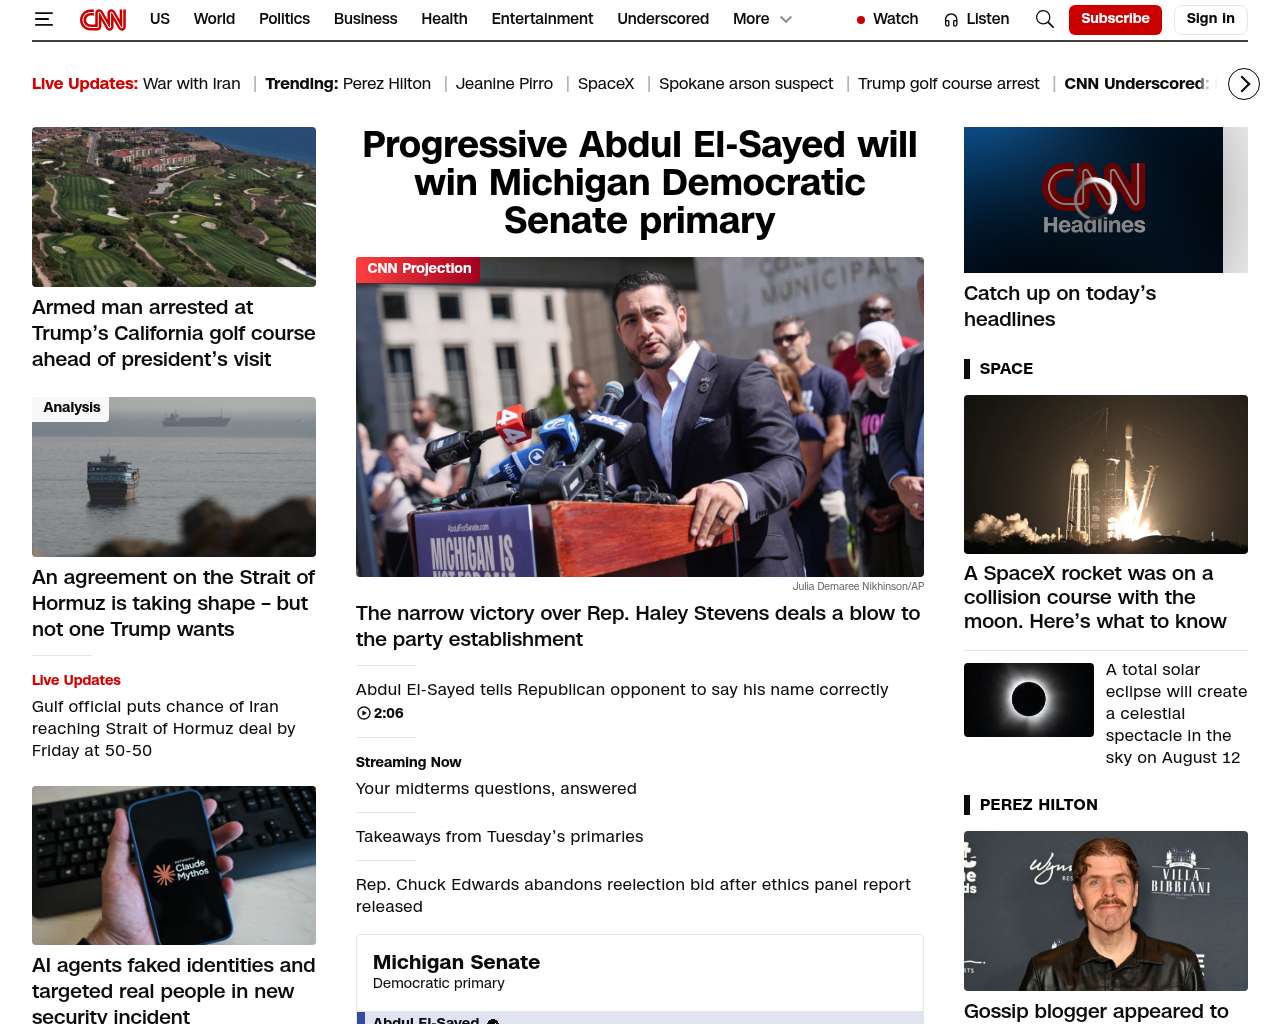The width and height of the screenshot is (1280, 1024).
Task: Open trending topic Spokane arson suspect
Action: [746, 84]
